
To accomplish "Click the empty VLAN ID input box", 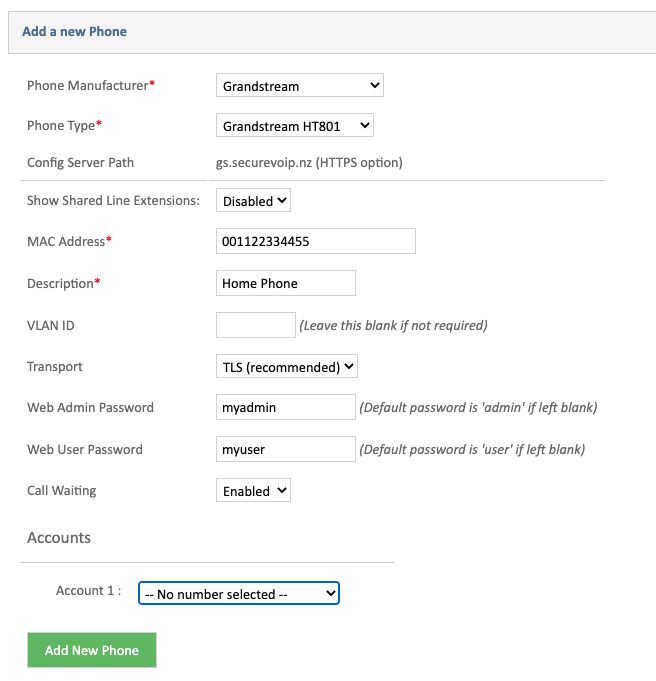I will 256,325.
